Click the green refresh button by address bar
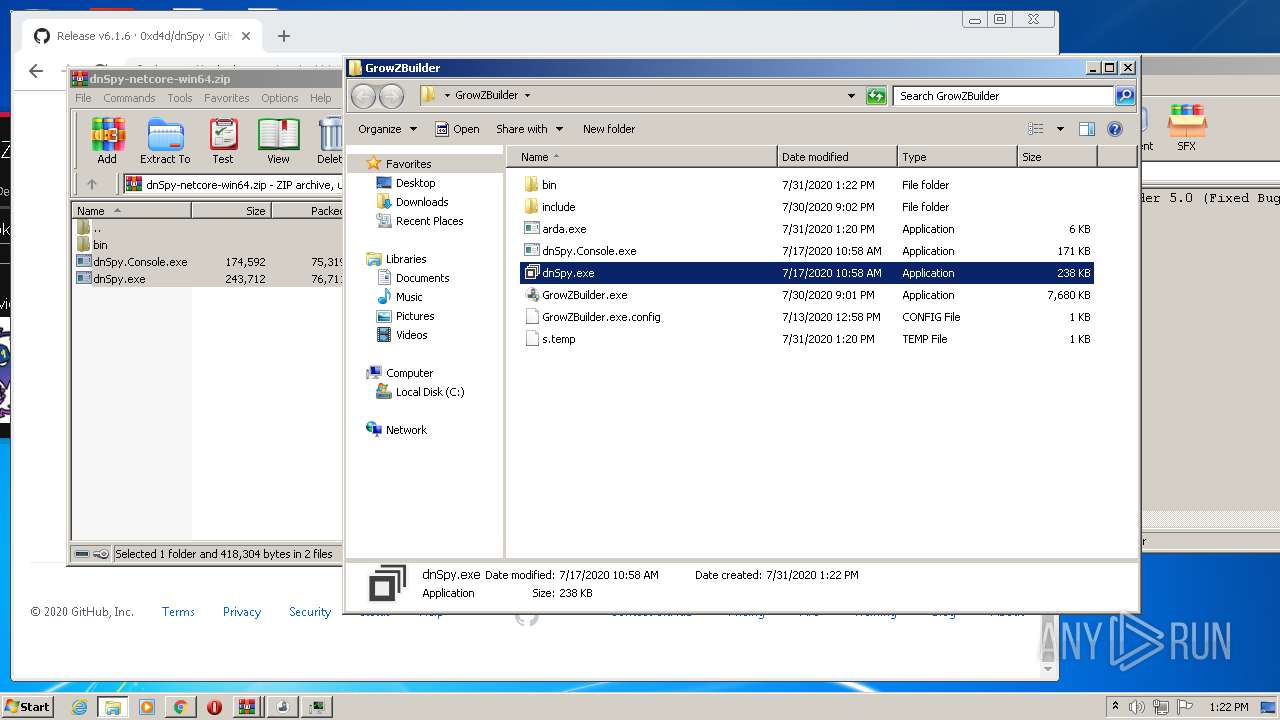Viewport: 1280px width, 720px height. click(x=876, y=96)
